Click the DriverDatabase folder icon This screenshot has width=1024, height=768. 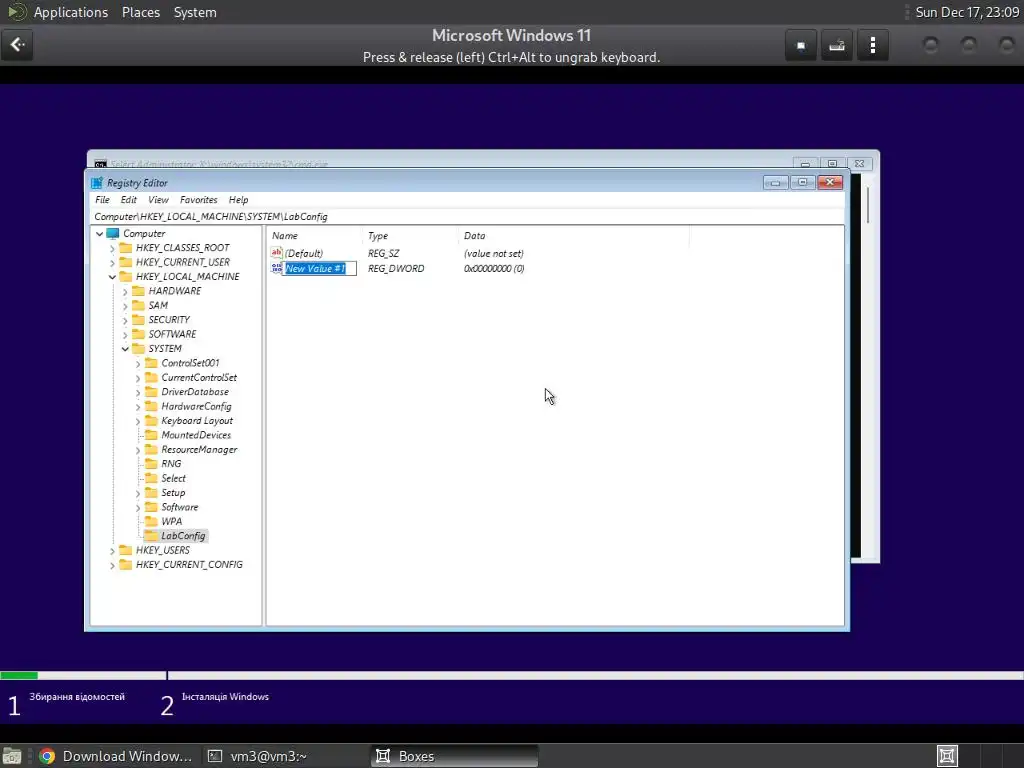click(152, 392)
